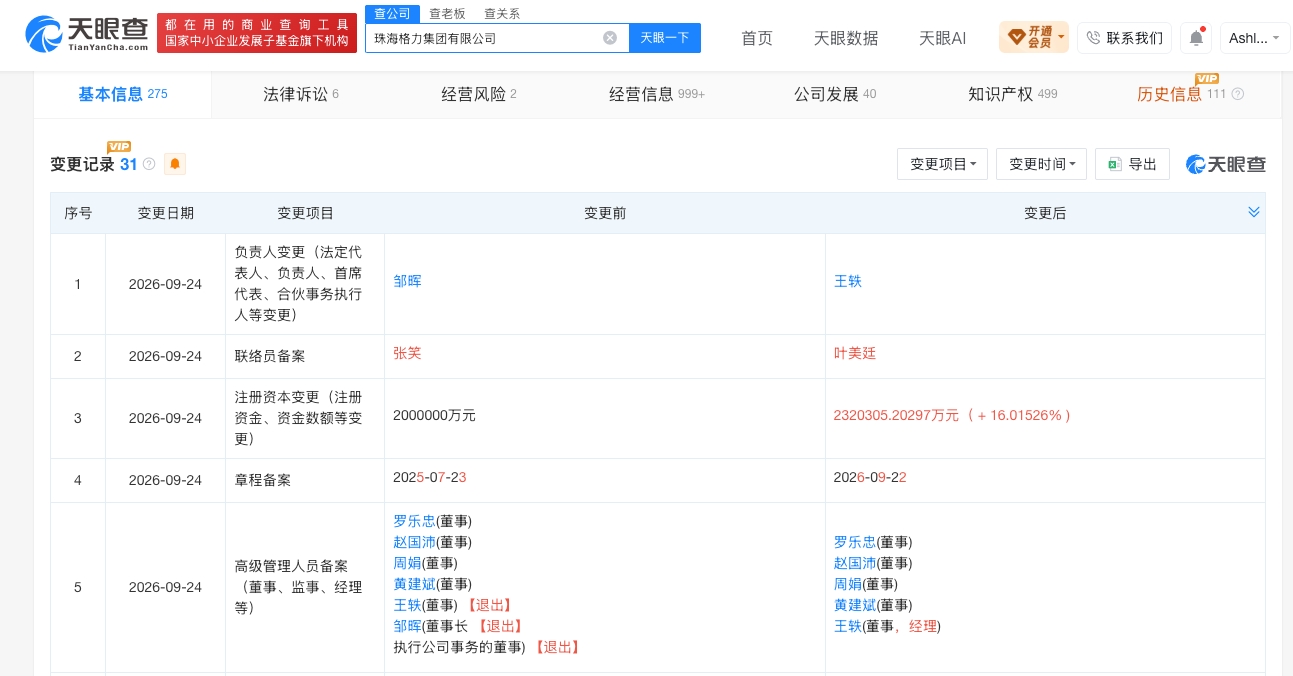Click the 变更项目 column header
The image size is (1293, 676).
pos(305,213)
